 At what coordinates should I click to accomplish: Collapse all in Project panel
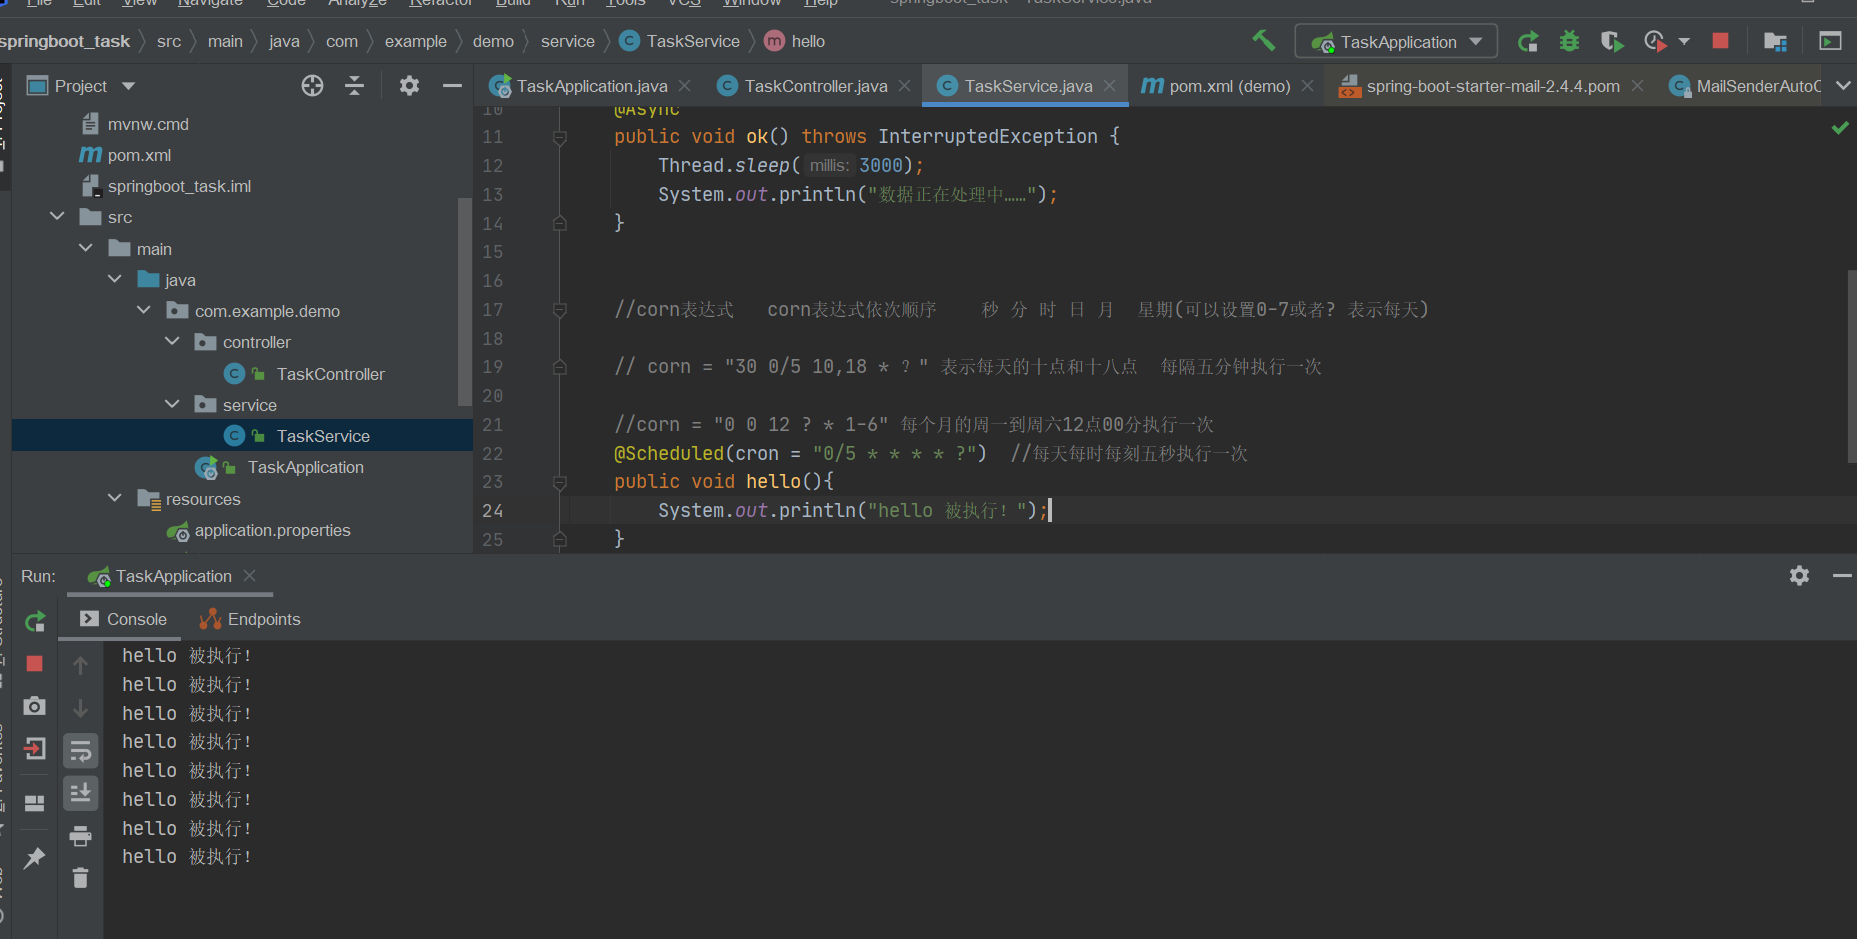click(x=354, y=86)
